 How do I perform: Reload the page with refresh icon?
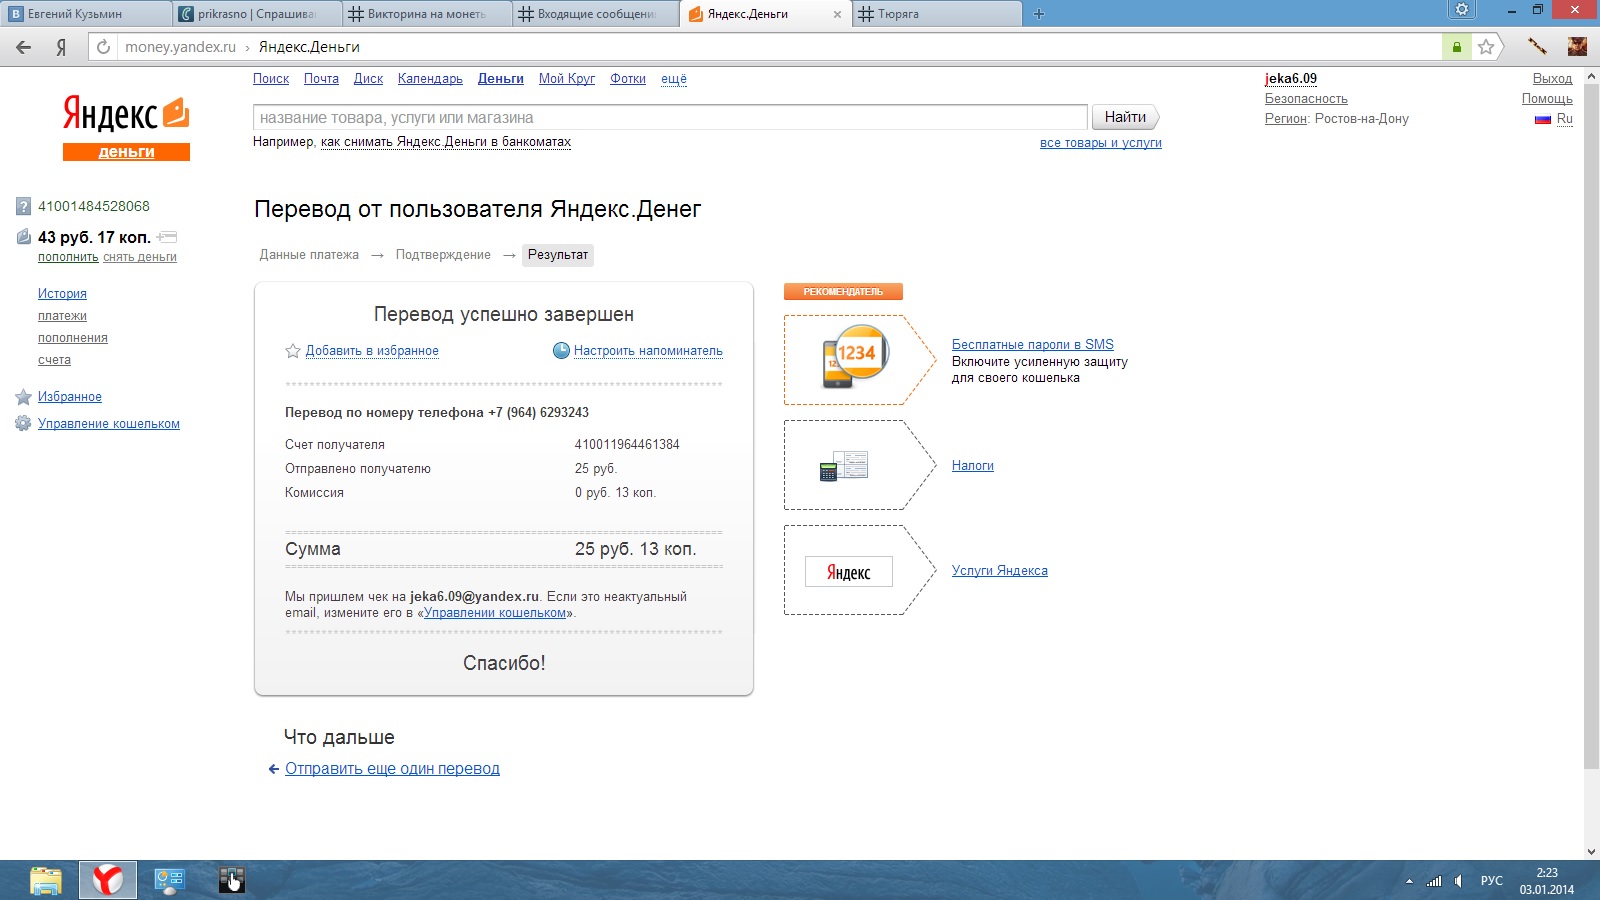pos(103,47)
